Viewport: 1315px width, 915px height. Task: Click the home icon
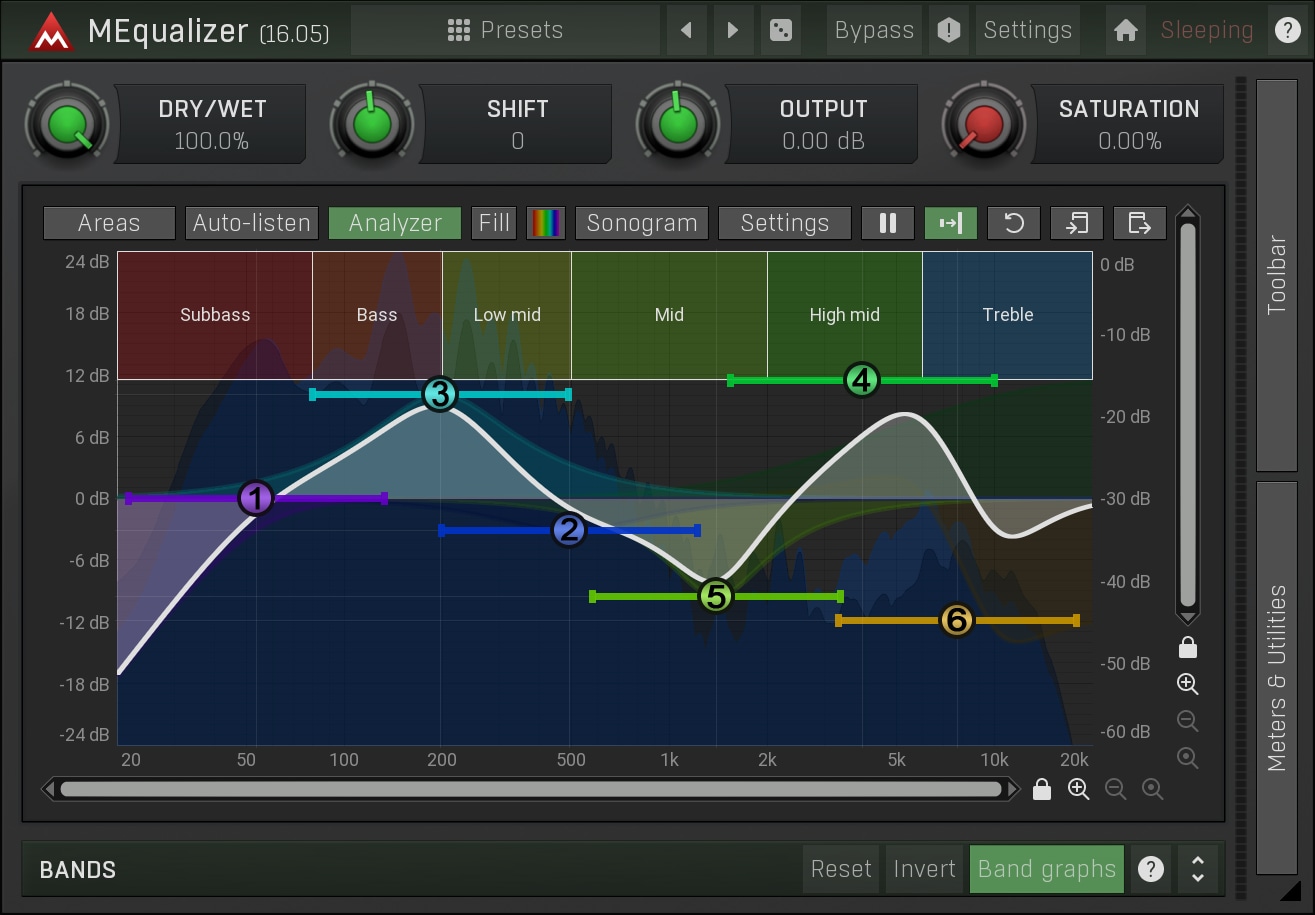point(1126,30)
